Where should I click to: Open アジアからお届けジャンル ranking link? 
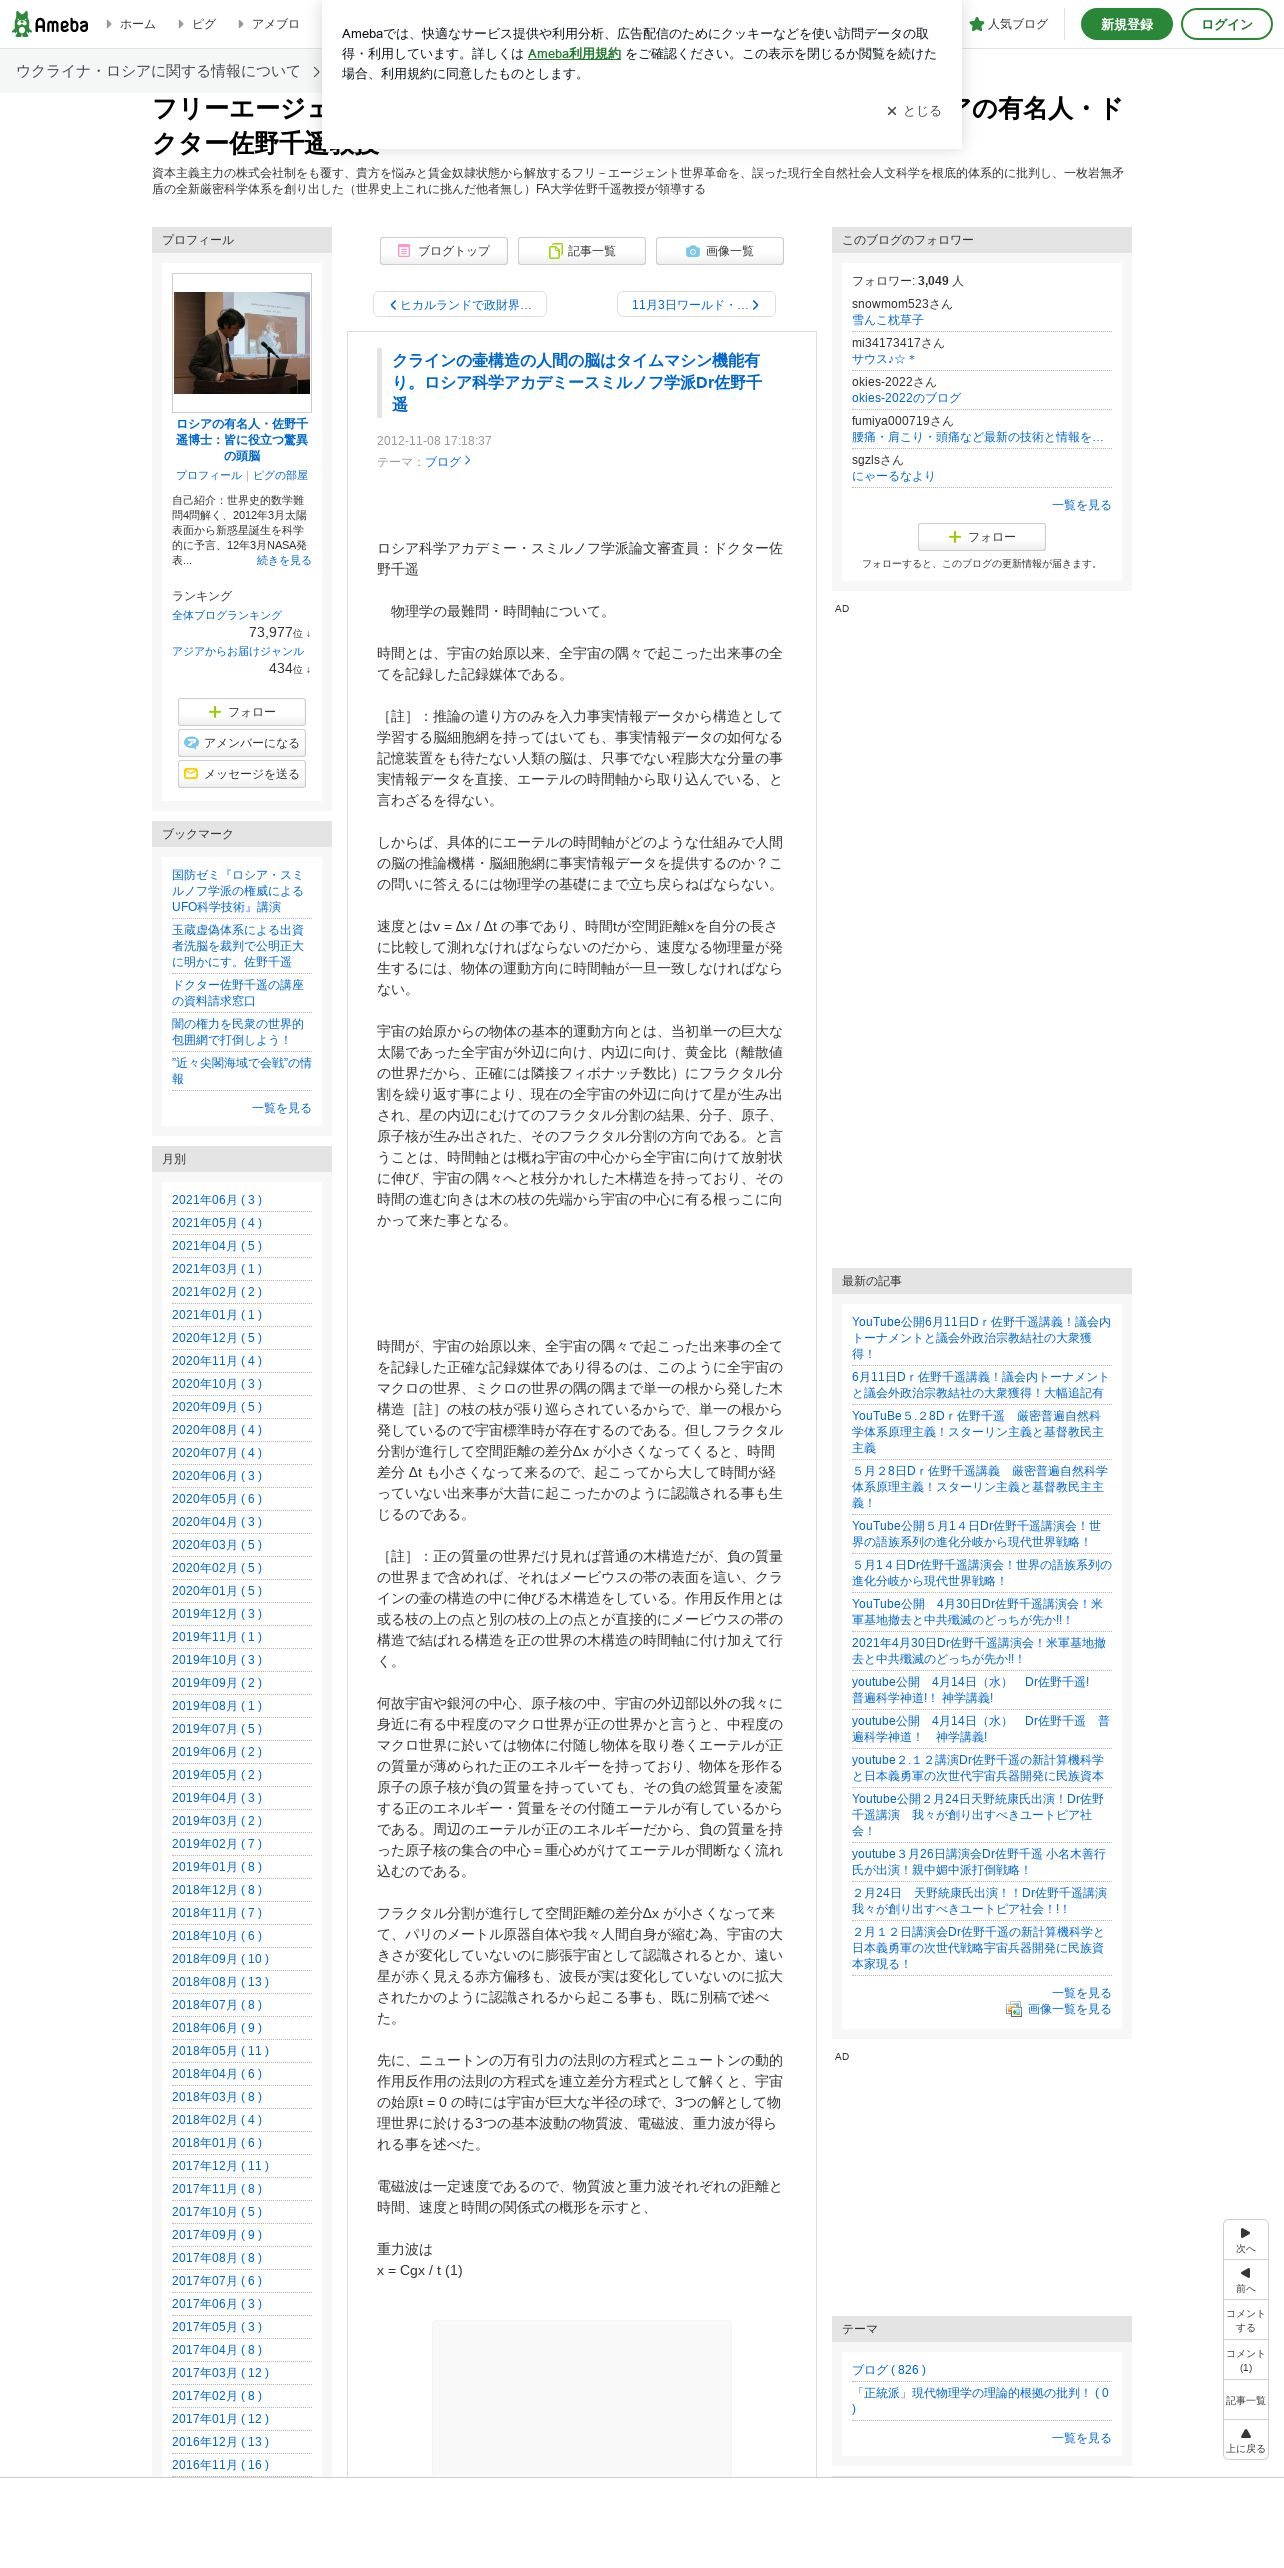point(238,652)
